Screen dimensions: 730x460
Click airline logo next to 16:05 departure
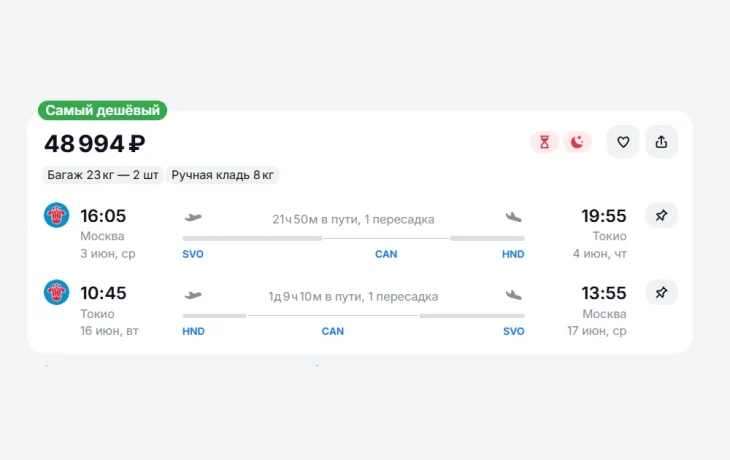click(56, 215)
